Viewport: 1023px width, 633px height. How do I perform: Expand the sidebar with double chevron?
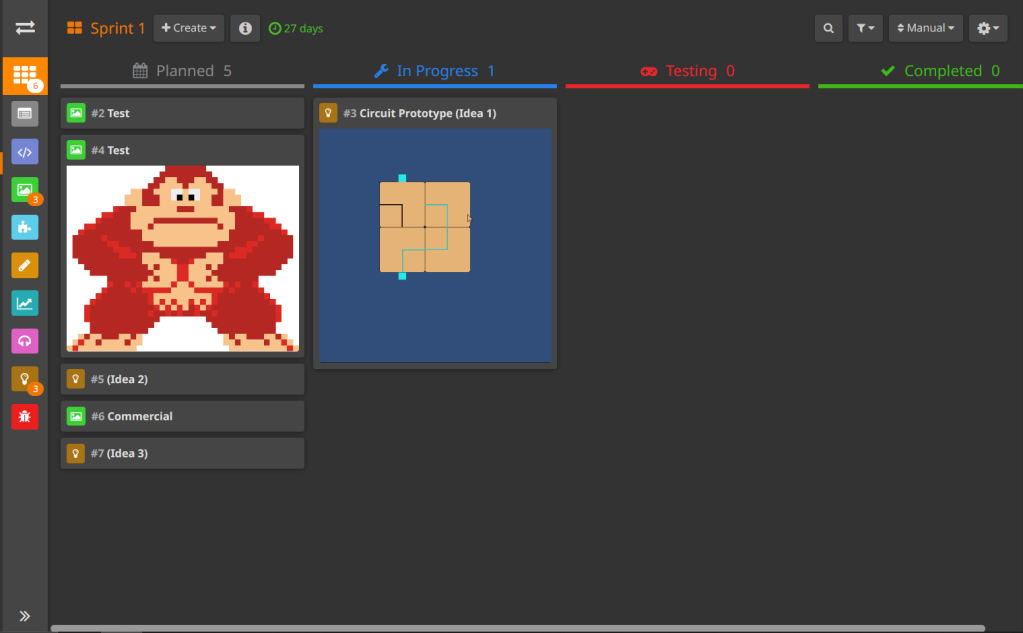pos(25,616)
